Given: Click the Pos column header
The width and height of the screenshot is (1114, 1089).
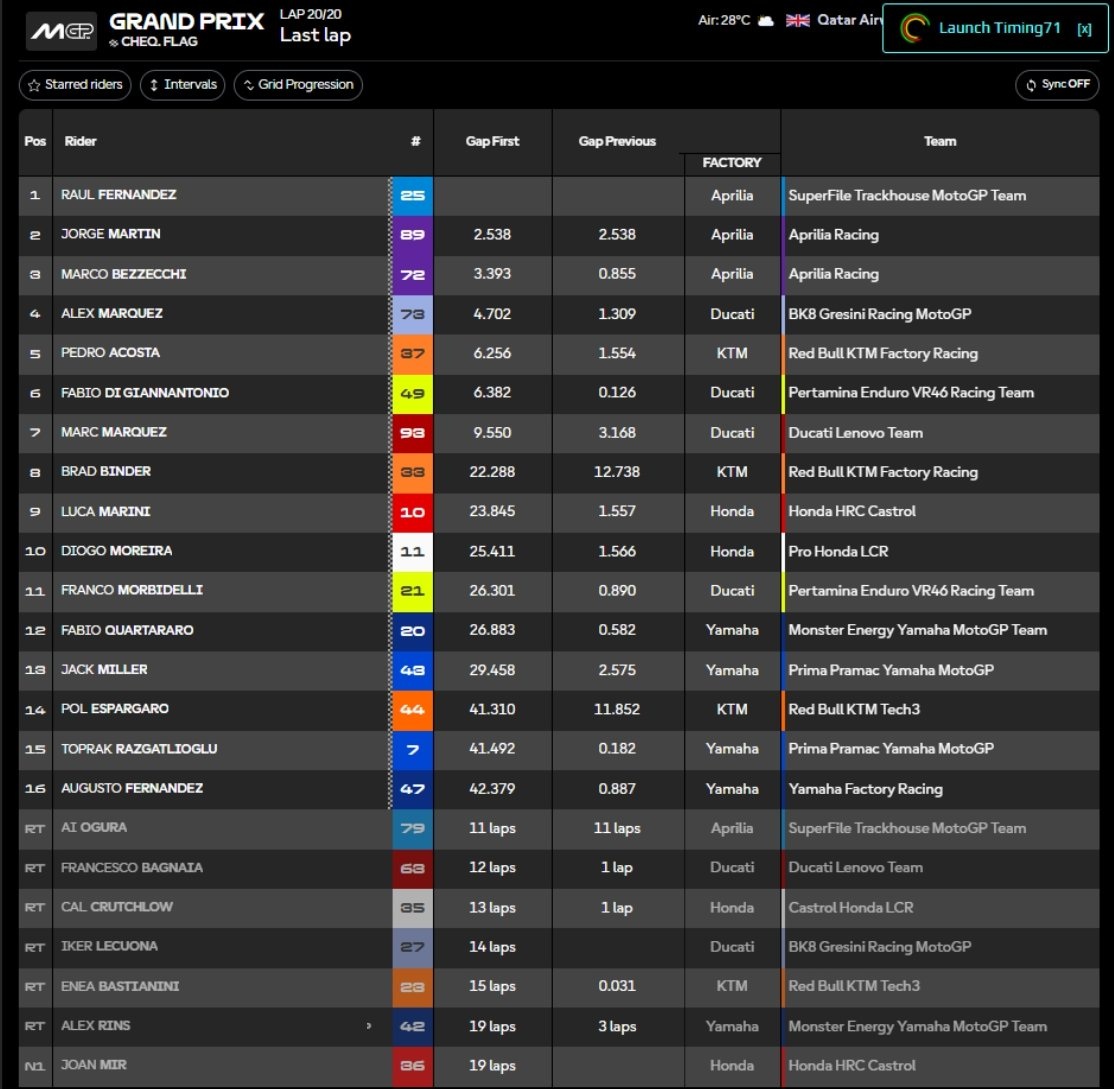Looking at the screenshot, I should pyautogui.click(x=35, y=141).
